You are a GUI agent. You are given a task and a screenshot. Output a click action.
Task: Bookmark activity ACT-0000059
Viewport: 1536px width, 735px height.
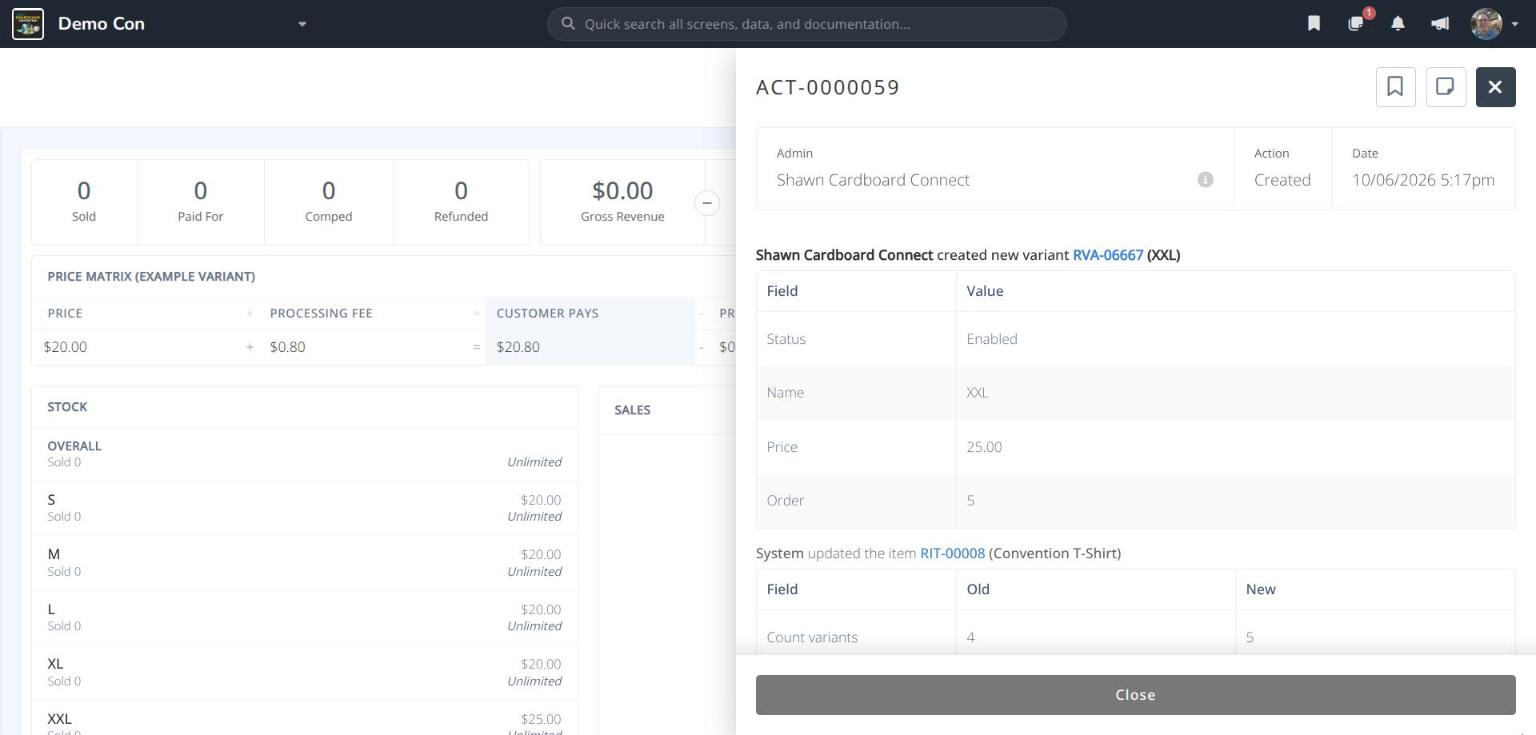pyautogui.click(x=1395, y=87)
